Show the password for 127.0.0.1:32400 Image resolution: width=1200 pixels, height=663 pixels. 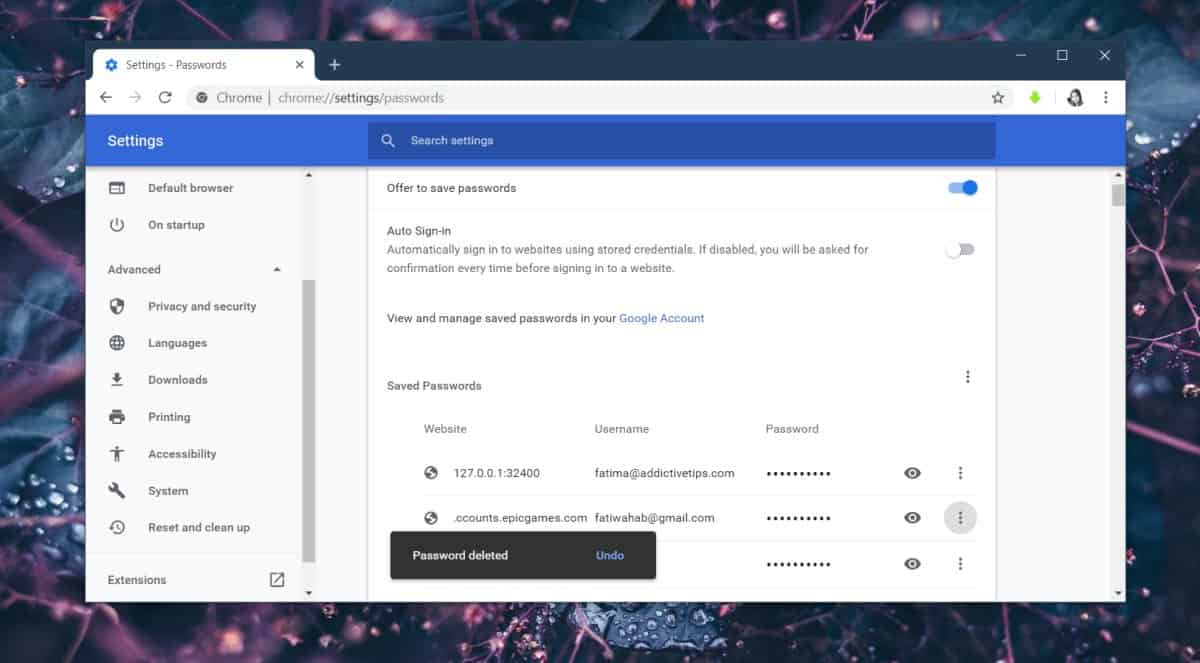click(x=912, y=472)
